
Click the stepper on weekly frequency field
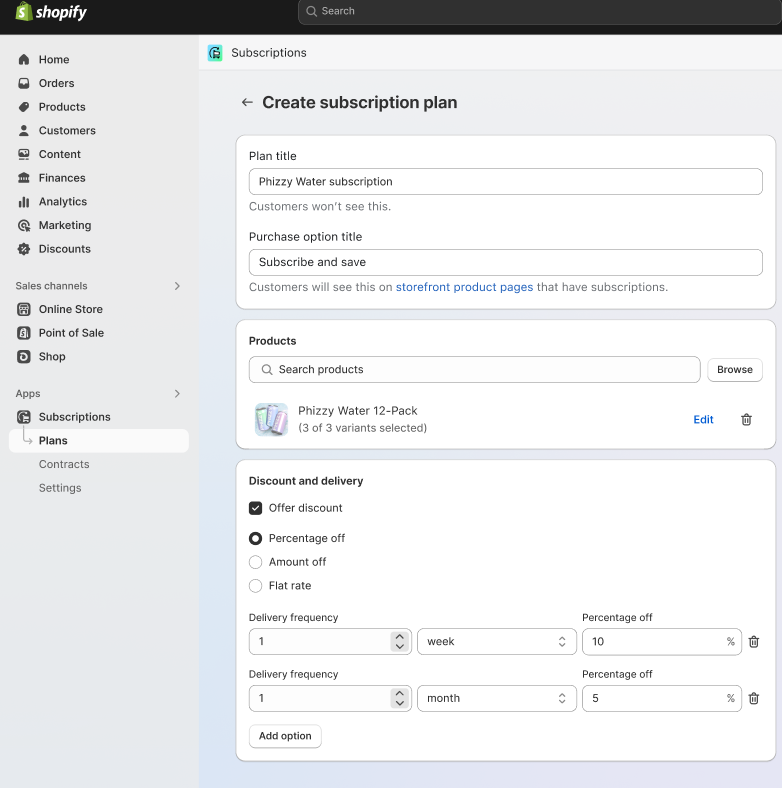[400, 642]
